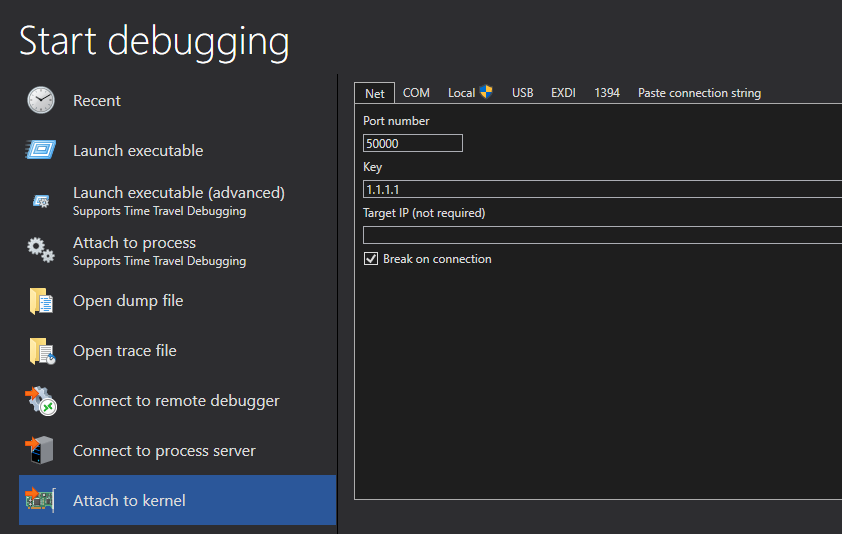Open the EXDI tab
This screenshot has width=842, height=534.
(563, 93)
